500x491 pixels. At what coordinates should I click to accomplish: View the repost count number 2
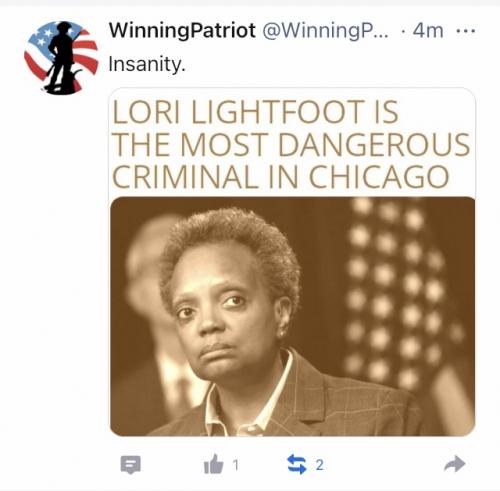coord(319,465)
